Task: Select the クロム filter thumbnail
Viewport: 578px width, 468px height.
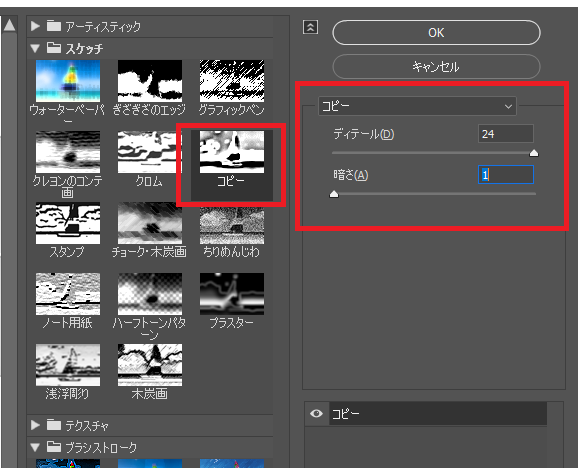Action: pyautogui.click(x=150, y=152)
